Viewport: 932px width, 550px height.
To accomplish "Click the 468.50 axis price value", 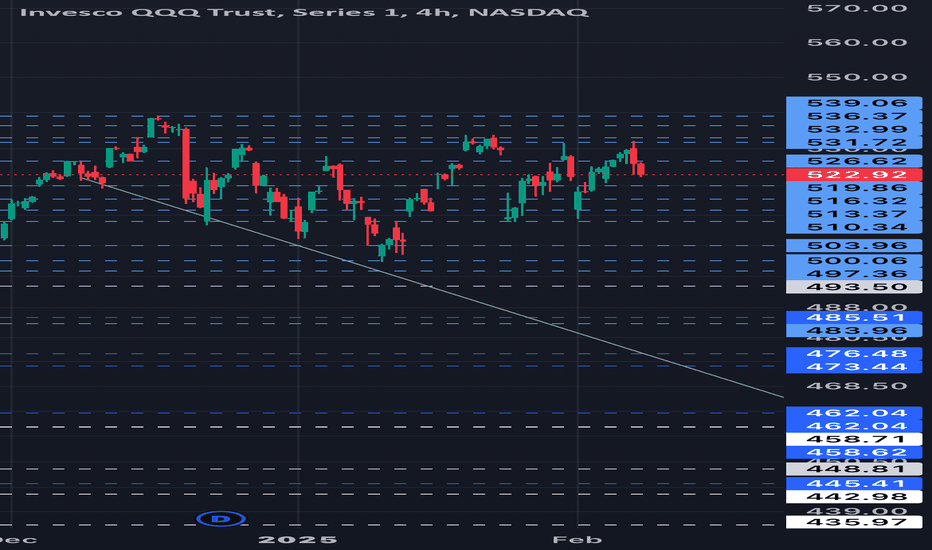I will coord(857,386).
